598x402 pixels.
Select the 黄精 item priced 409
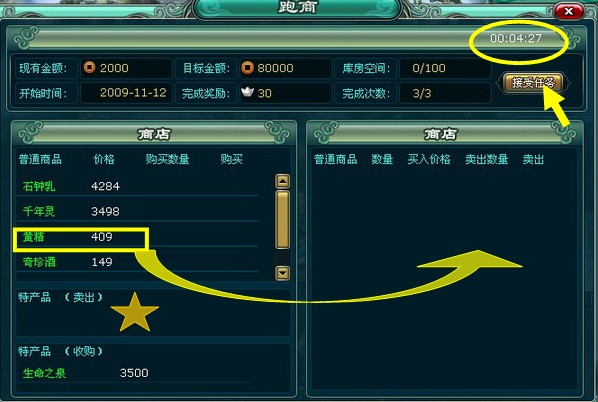[137, 237]
